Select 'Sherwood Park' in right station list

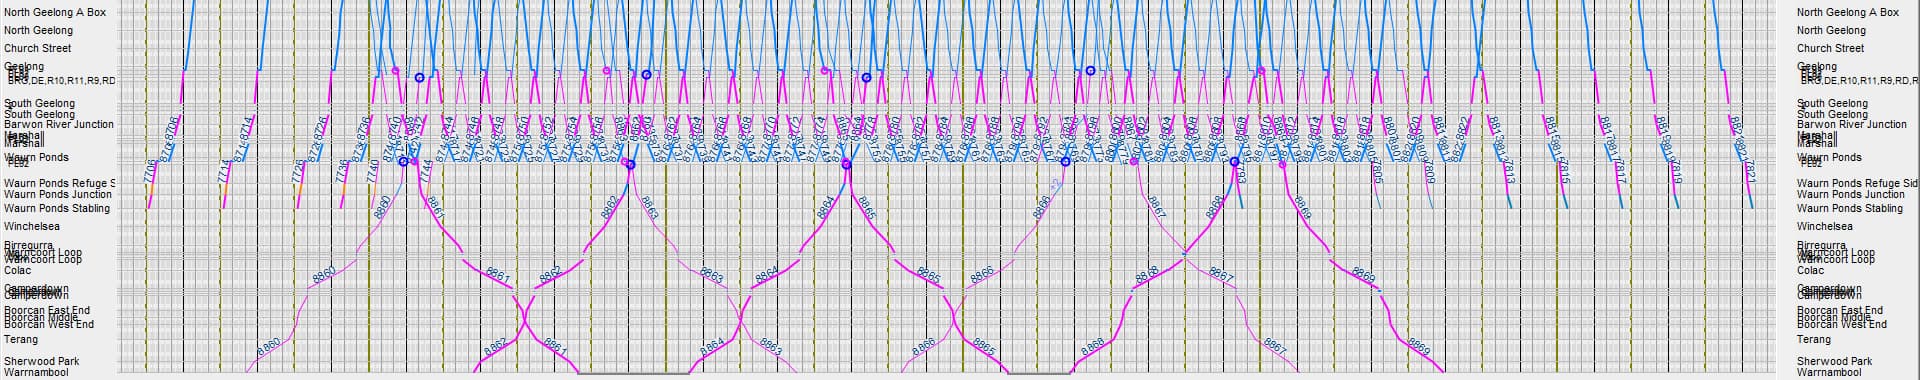point(1834,361)
